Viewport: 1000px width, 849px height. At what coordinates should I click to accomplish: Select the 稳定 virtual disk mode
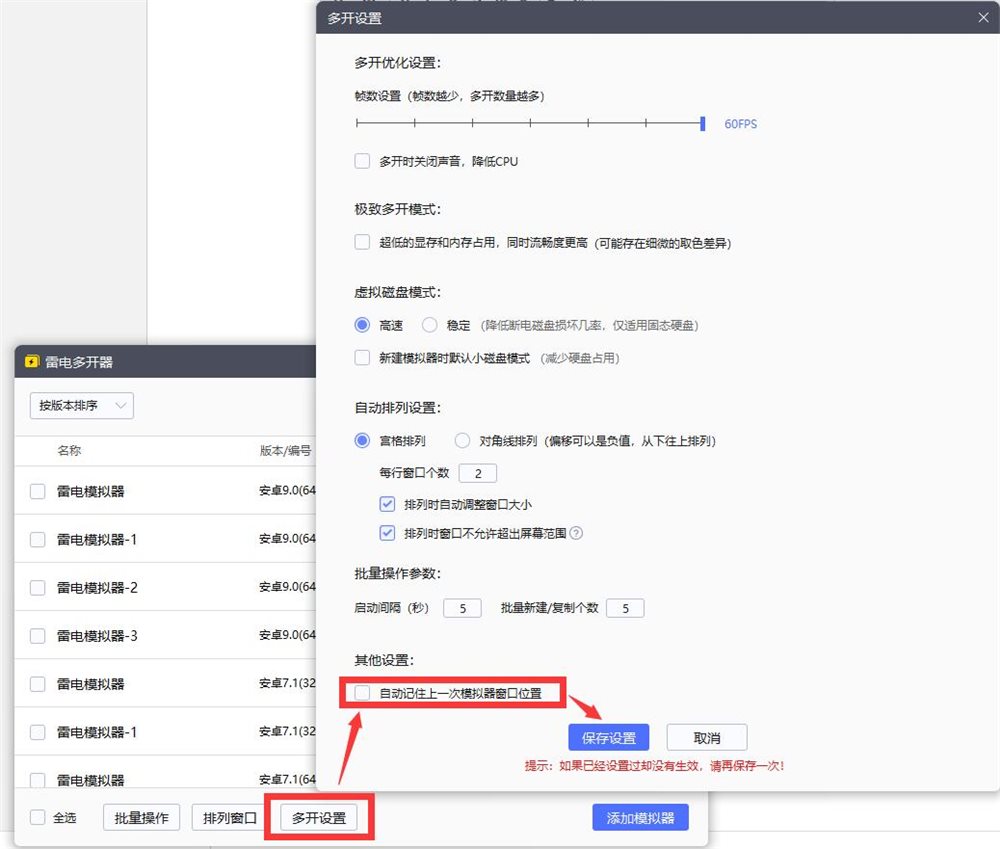pyautogui.click(x=430, y=325)
